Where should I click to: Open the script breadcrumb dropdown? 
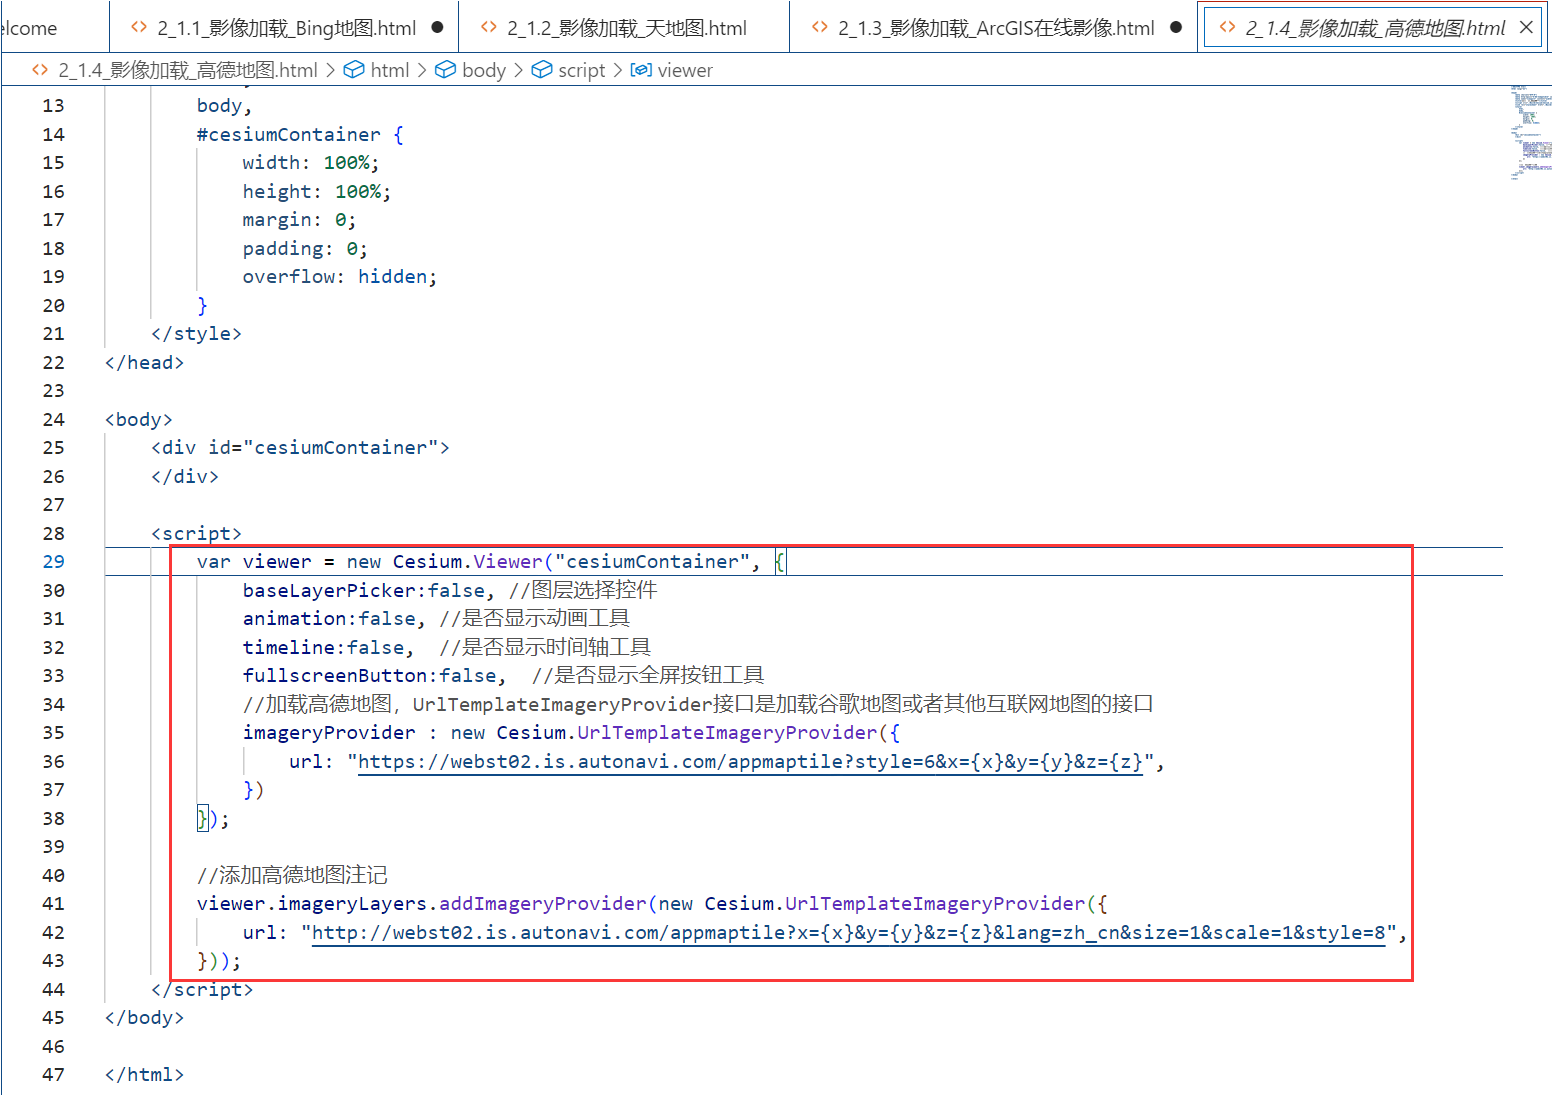[x=581, y=70]
